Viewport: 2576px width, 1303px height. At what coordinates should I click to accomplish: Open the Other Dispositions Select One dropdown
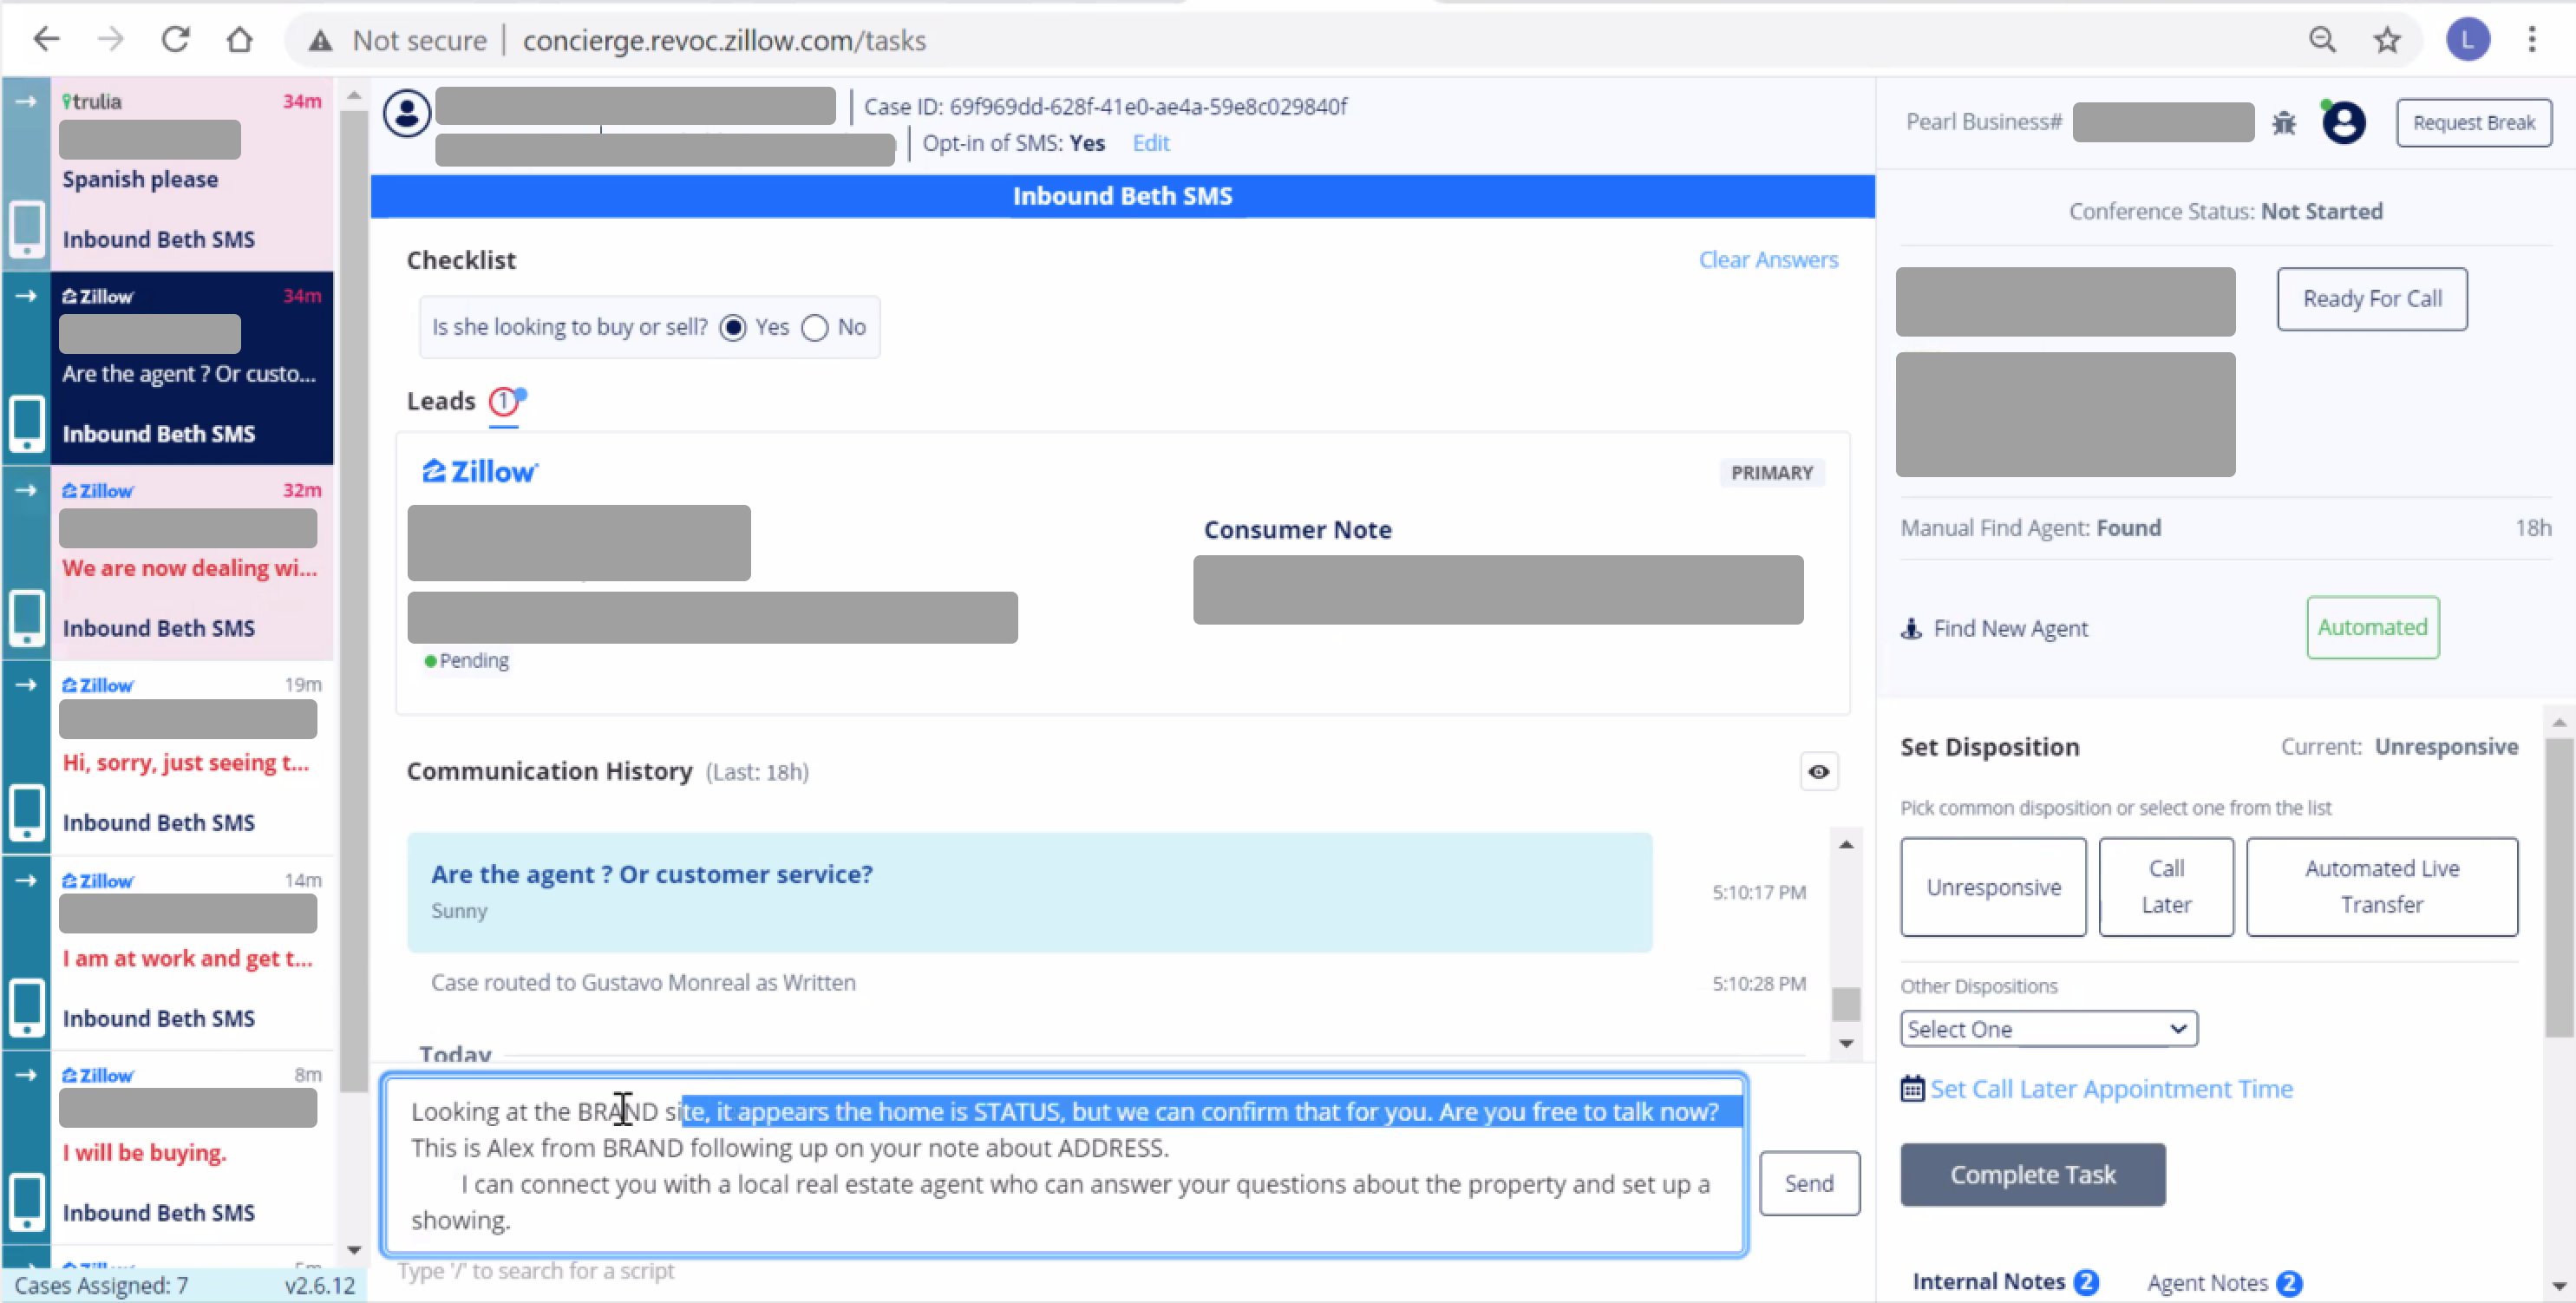click(x=2048, y=1029)
